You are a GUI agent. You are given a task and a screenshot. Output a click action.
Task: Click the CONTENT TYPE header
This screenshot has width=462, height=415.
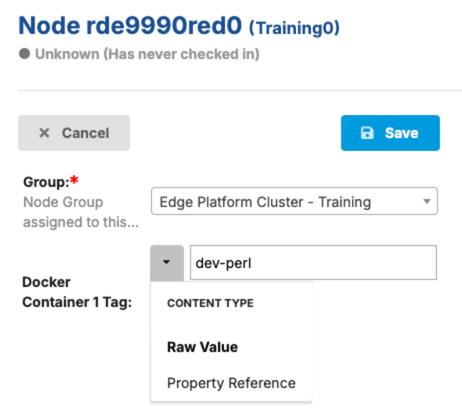point(210,303)
